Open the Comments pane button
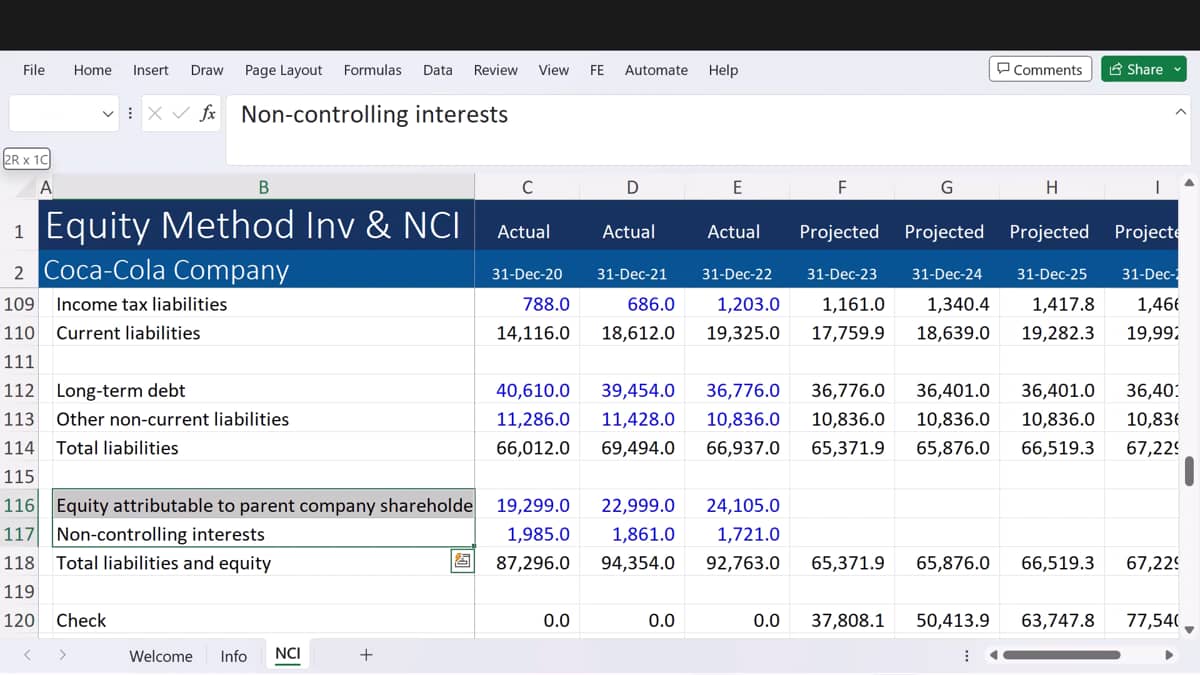This screenshot has height=675, width=1200. tap(1040, 69)
